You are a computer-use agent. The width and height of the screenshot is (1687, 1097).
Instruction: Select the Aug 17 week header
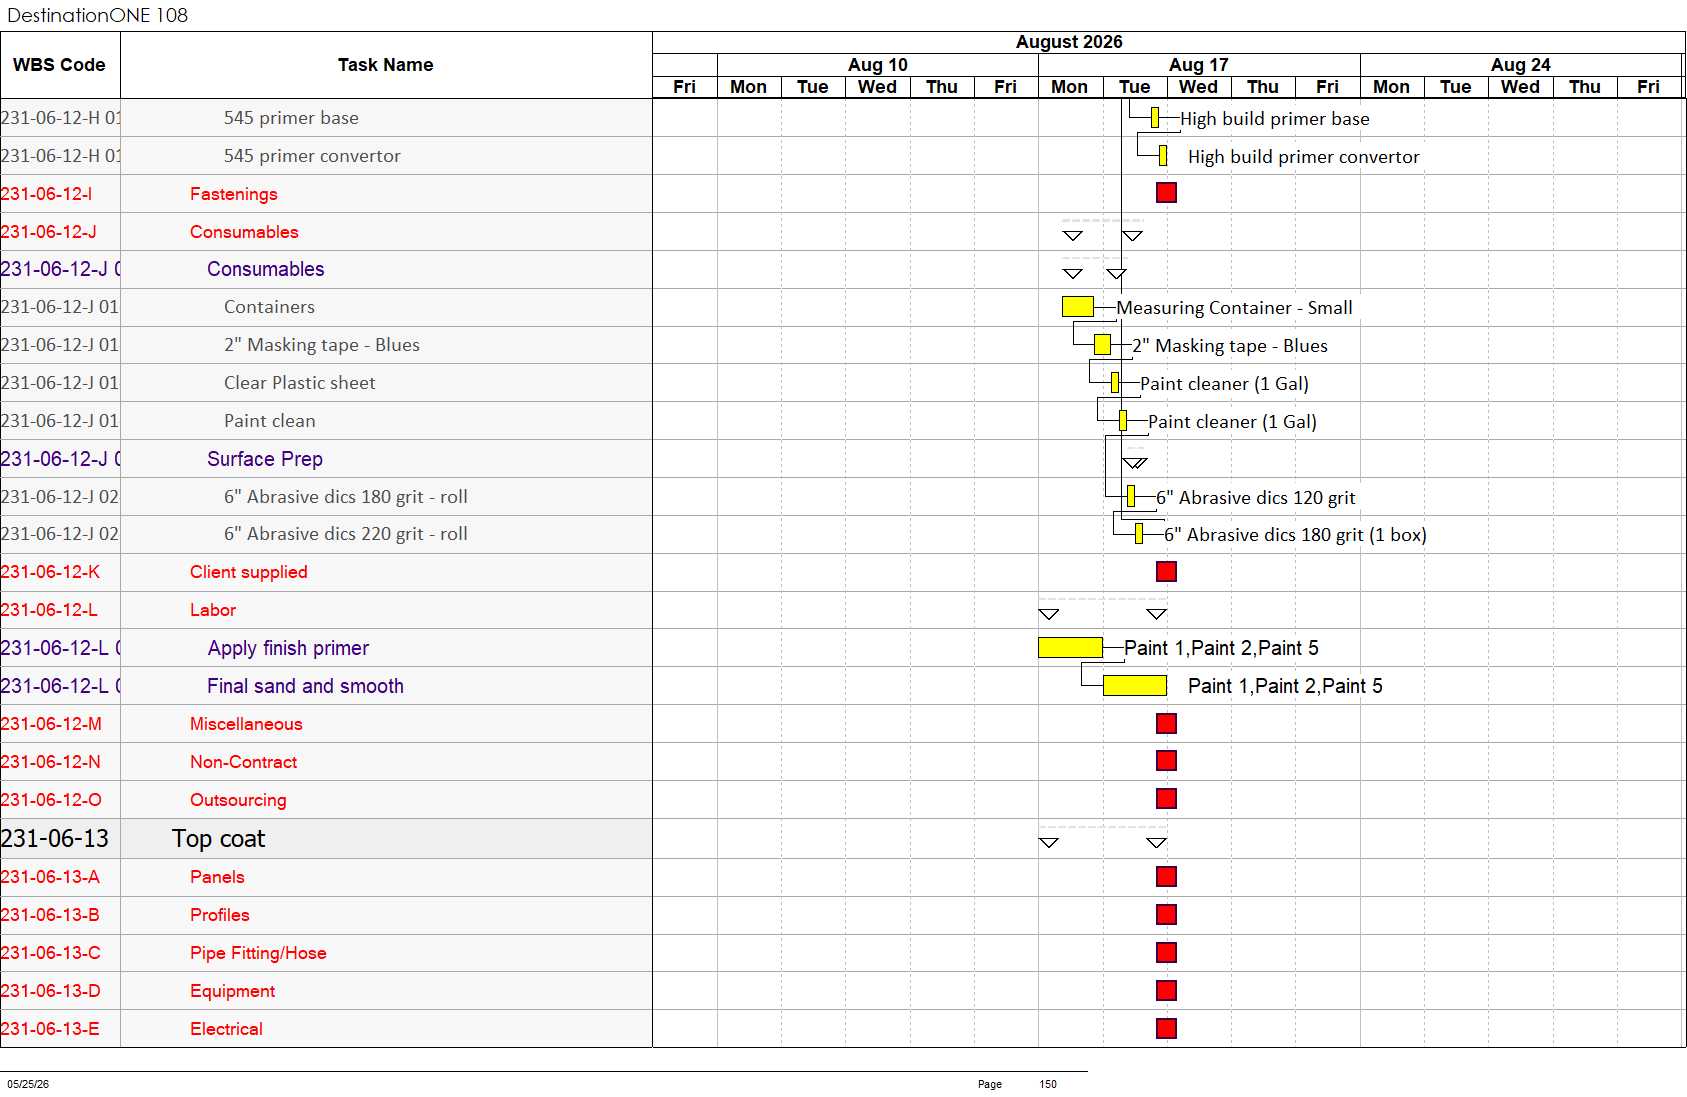pos(1199,65)
